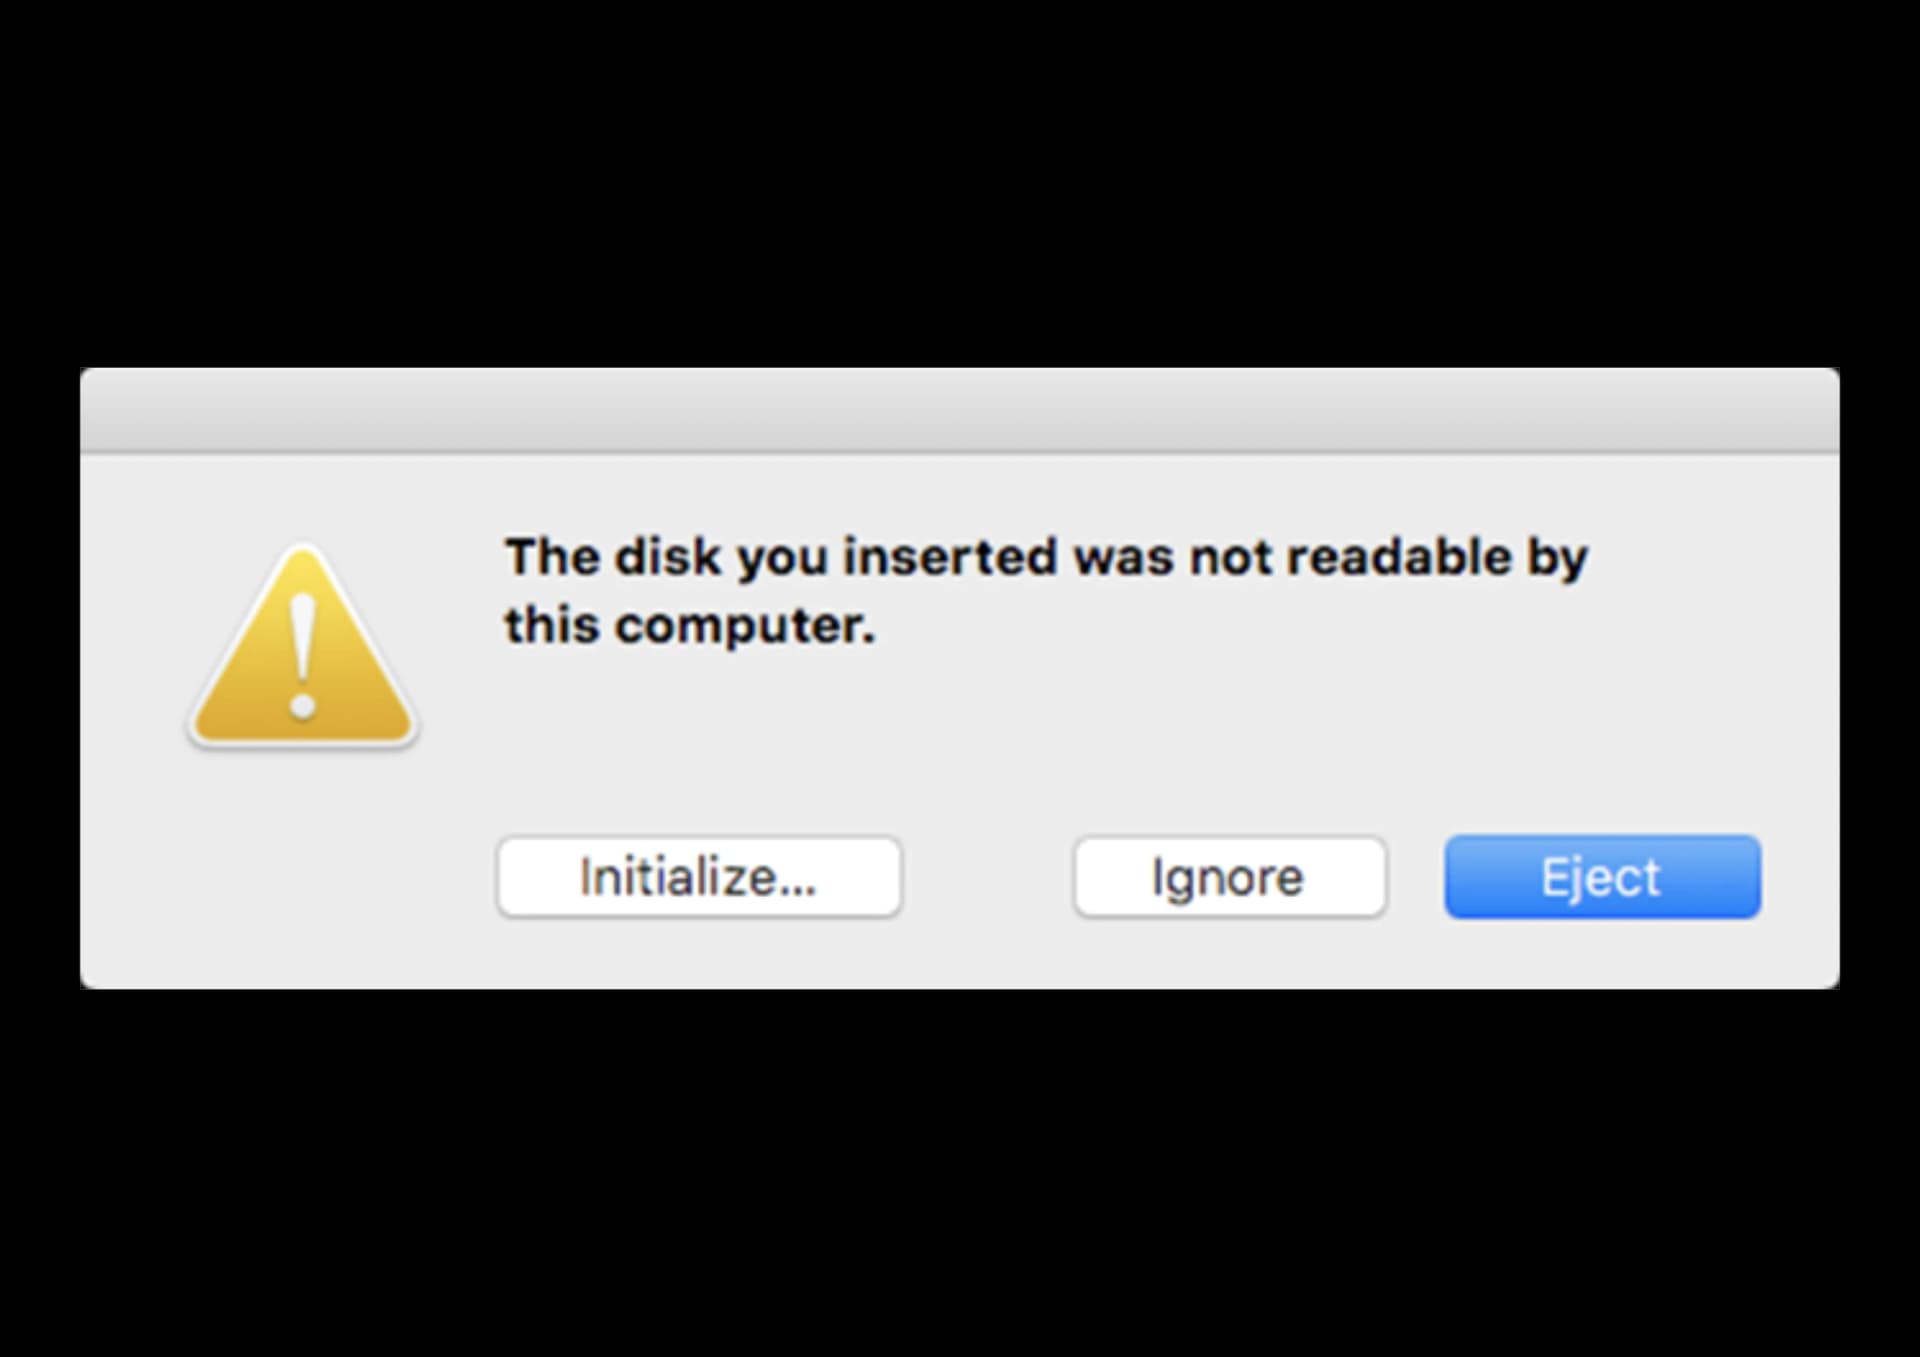The width and height of the screenshot is (1920, 1357).
Task: Click the dialog's empty title bar
Action: 959,411
